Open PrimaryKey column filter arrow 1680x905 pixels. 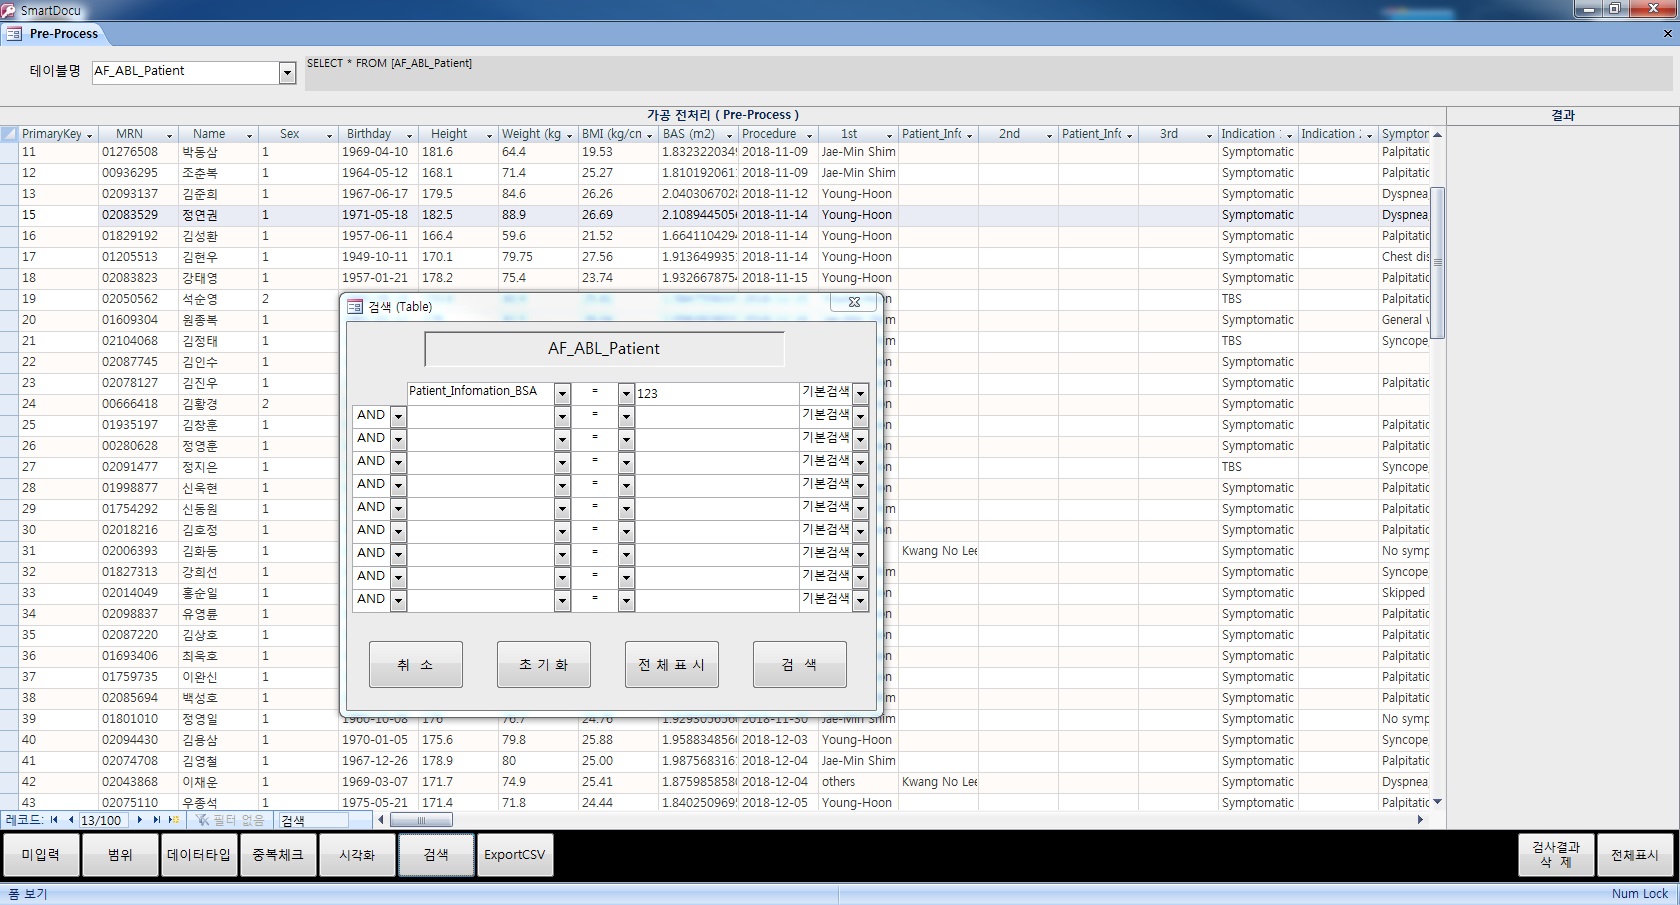(x=89, y=135)
